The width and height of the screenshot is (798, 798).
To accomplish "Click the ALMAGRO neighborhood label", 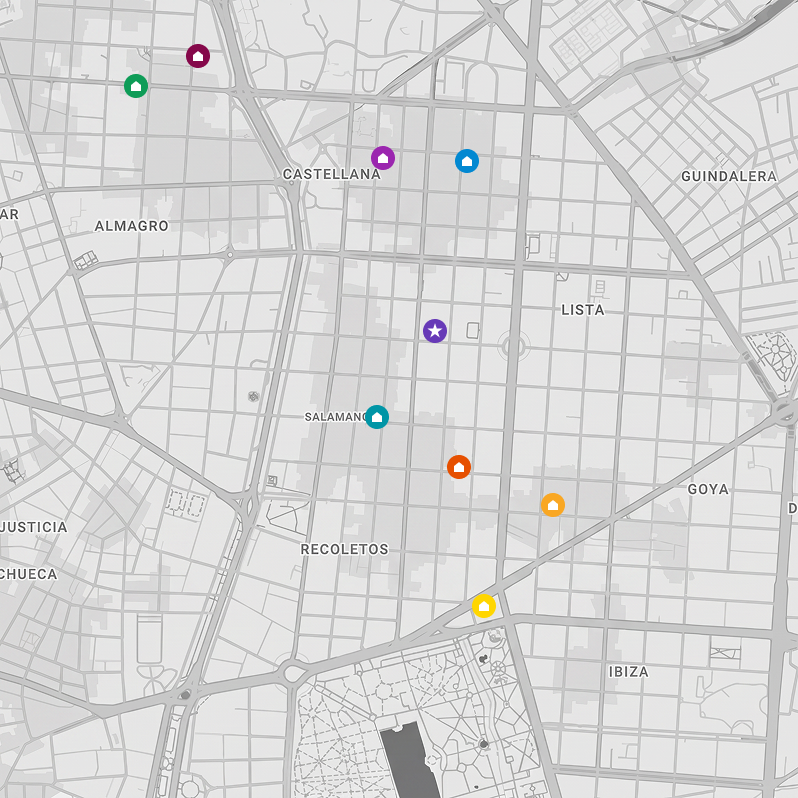I will click(132, 225).
